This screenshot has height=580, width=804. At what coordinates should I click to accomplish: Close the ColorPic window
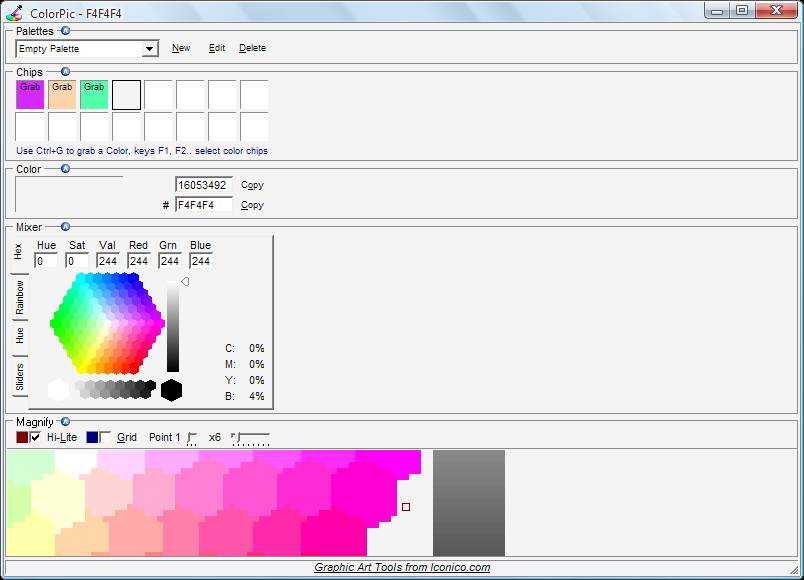click(x=776, y=11)
